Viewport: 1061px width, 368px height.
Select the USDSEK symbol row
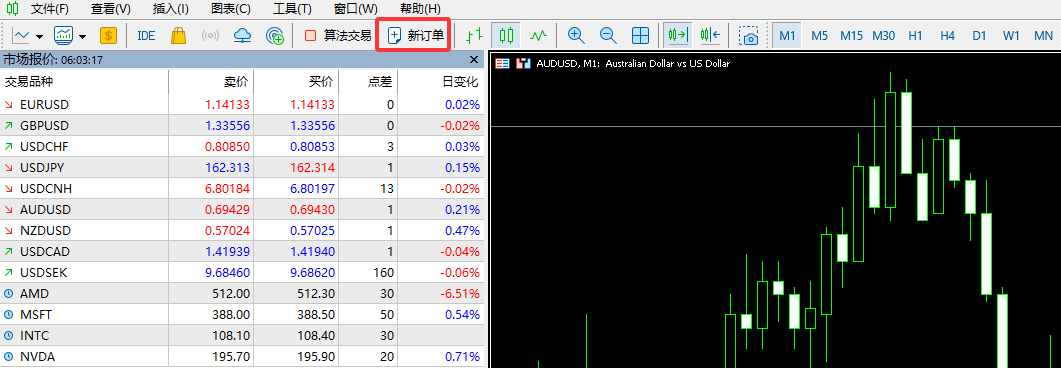point(242,273)
